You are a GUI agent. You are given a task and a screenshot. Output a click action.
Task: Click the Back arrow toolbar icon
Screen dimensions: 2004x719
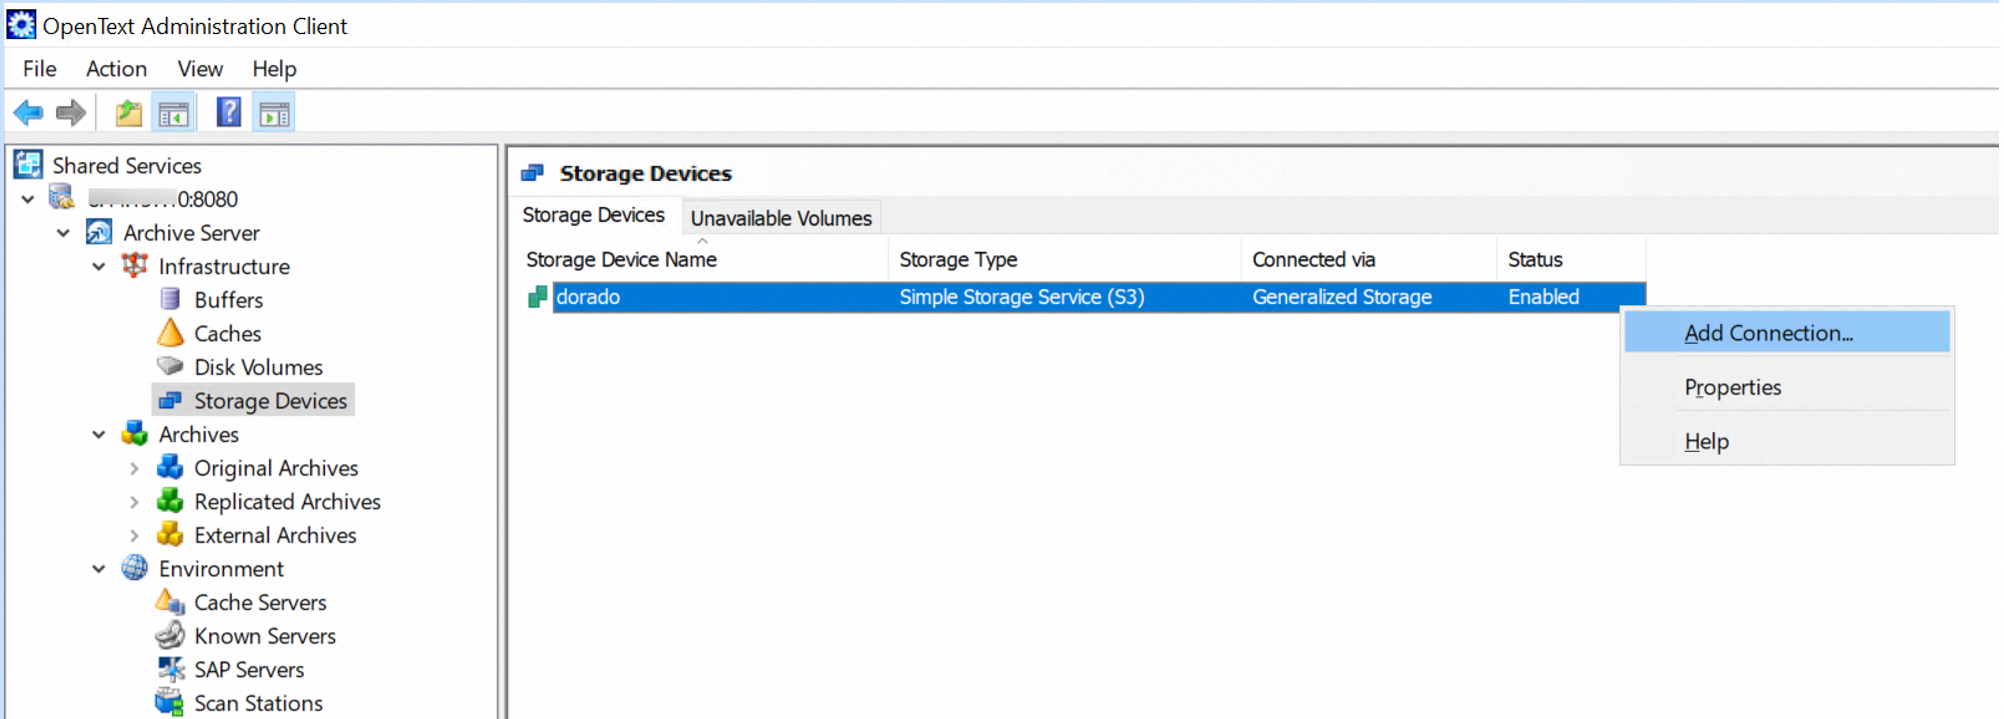(28, 113)
